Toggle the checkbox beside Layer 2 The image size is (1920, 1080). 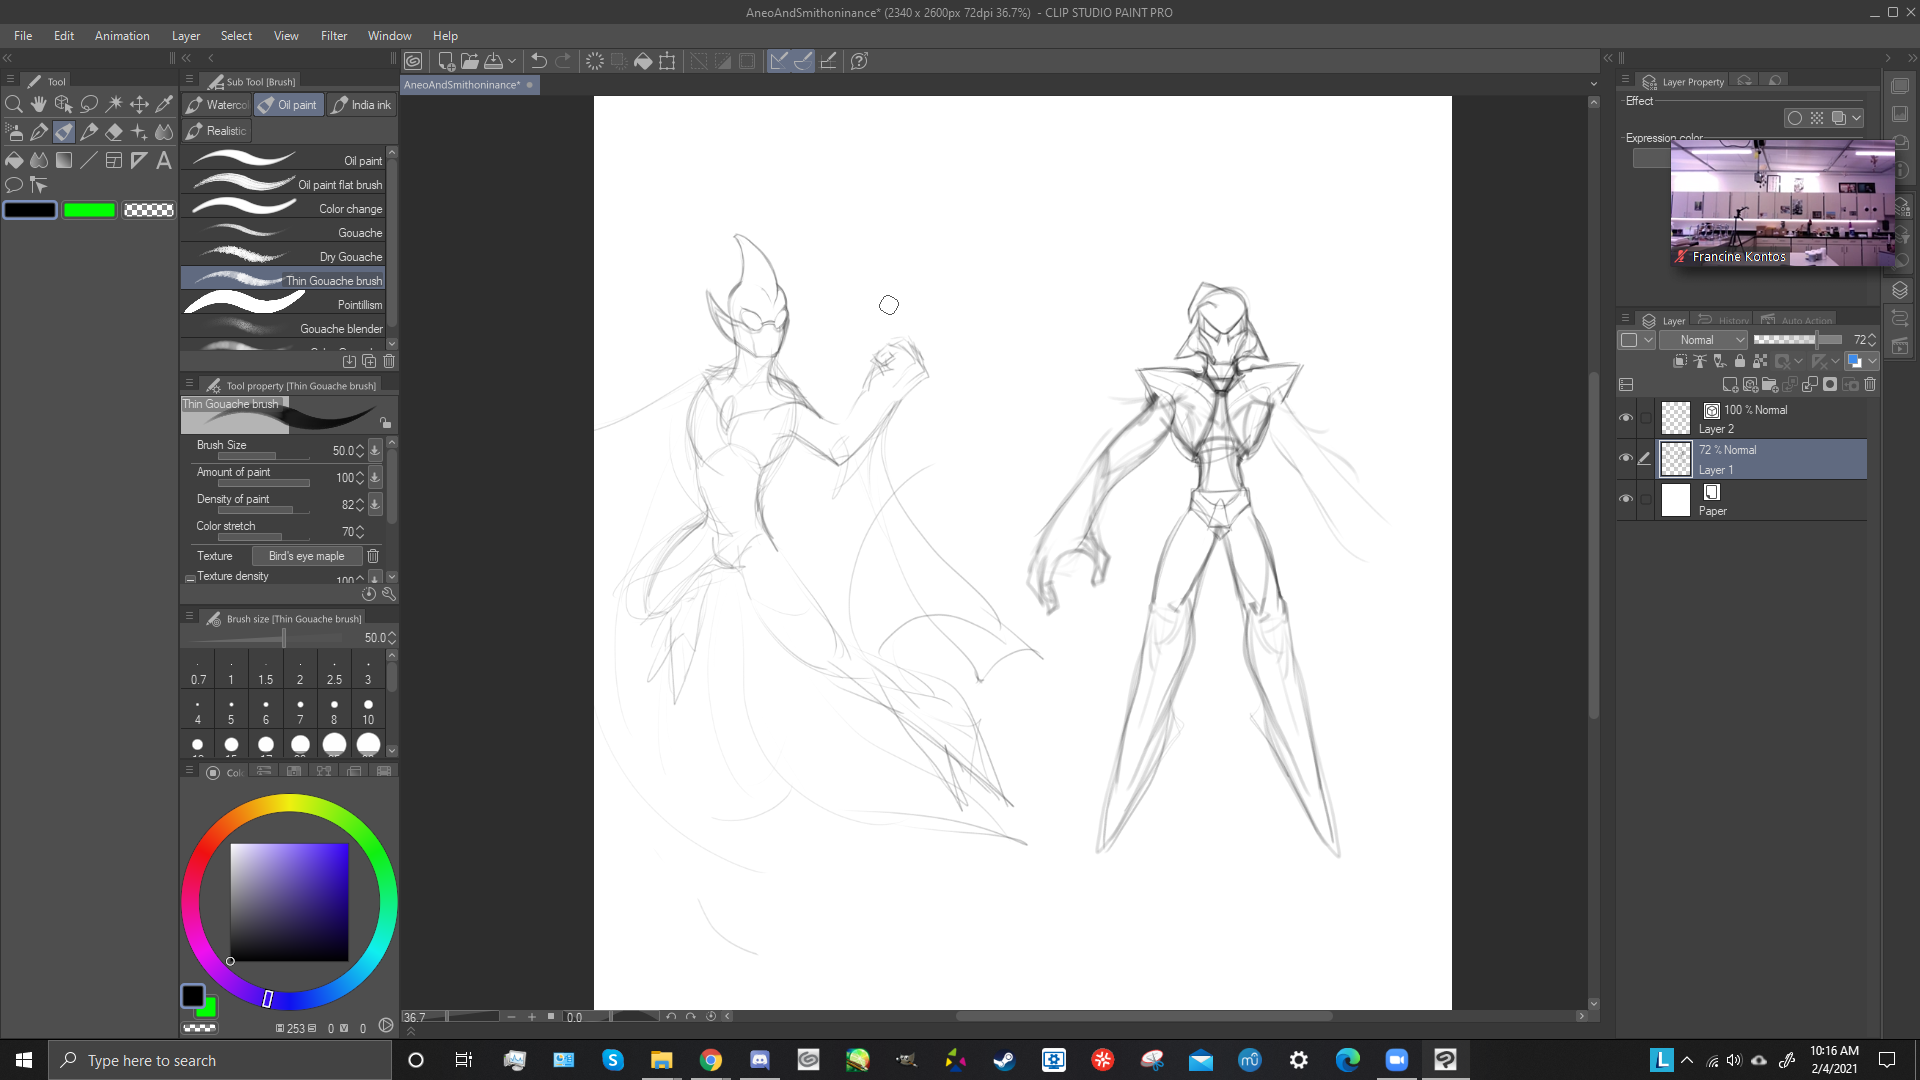click(x=1645, y=418)
